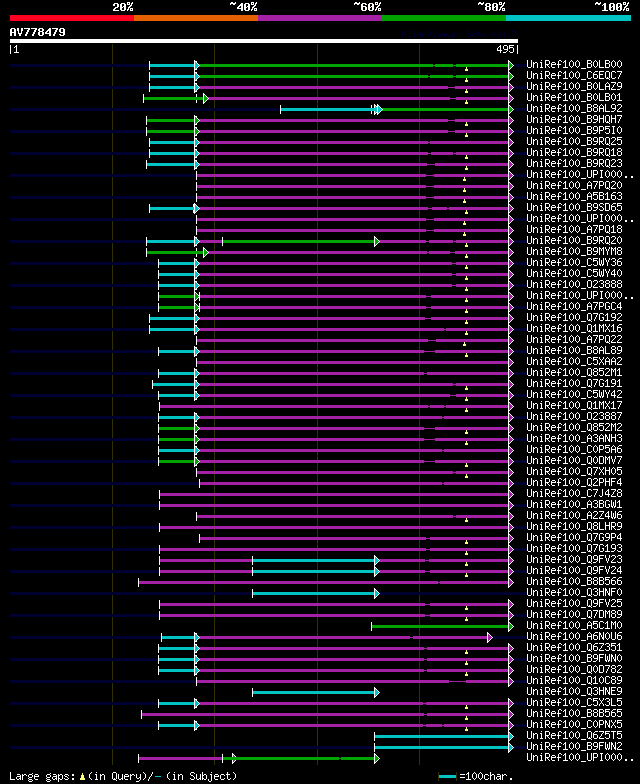Click the orange ~40% identity legend segment
Image resolution: width=640 pixels, height=784 pixels.
coord(196,18)
